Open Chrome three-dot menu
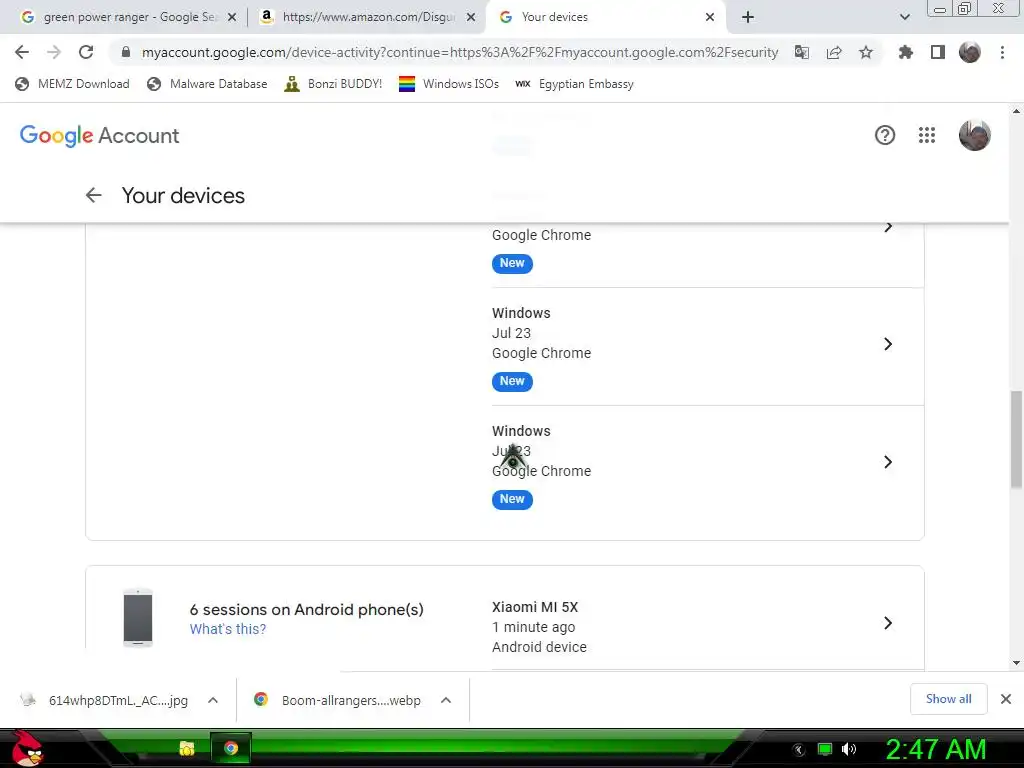Screen dimensions: 1024x768 tap(1002, 52)
